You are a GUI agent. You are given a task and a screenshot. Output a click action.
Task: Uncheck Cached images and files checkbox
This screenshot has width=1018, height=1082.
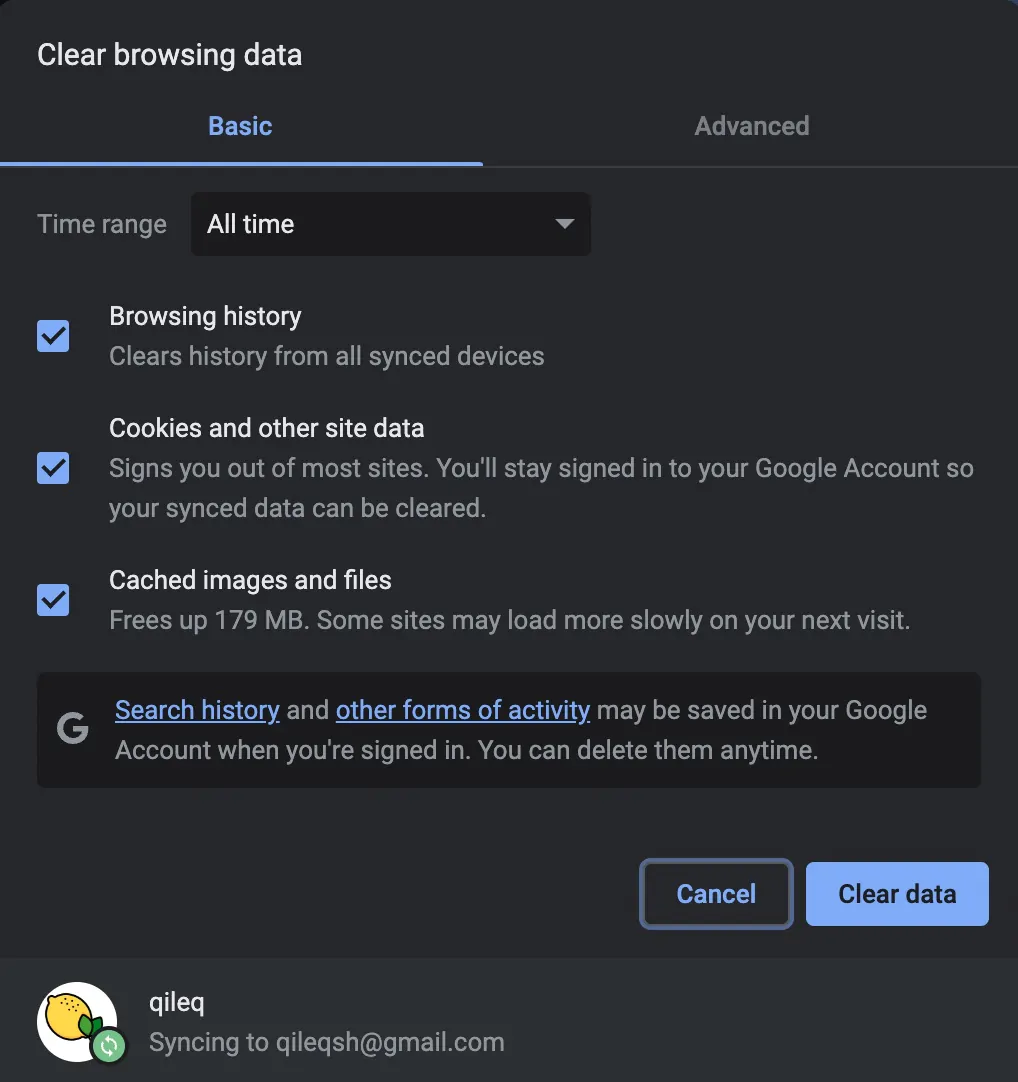click(x=53, y=600)
